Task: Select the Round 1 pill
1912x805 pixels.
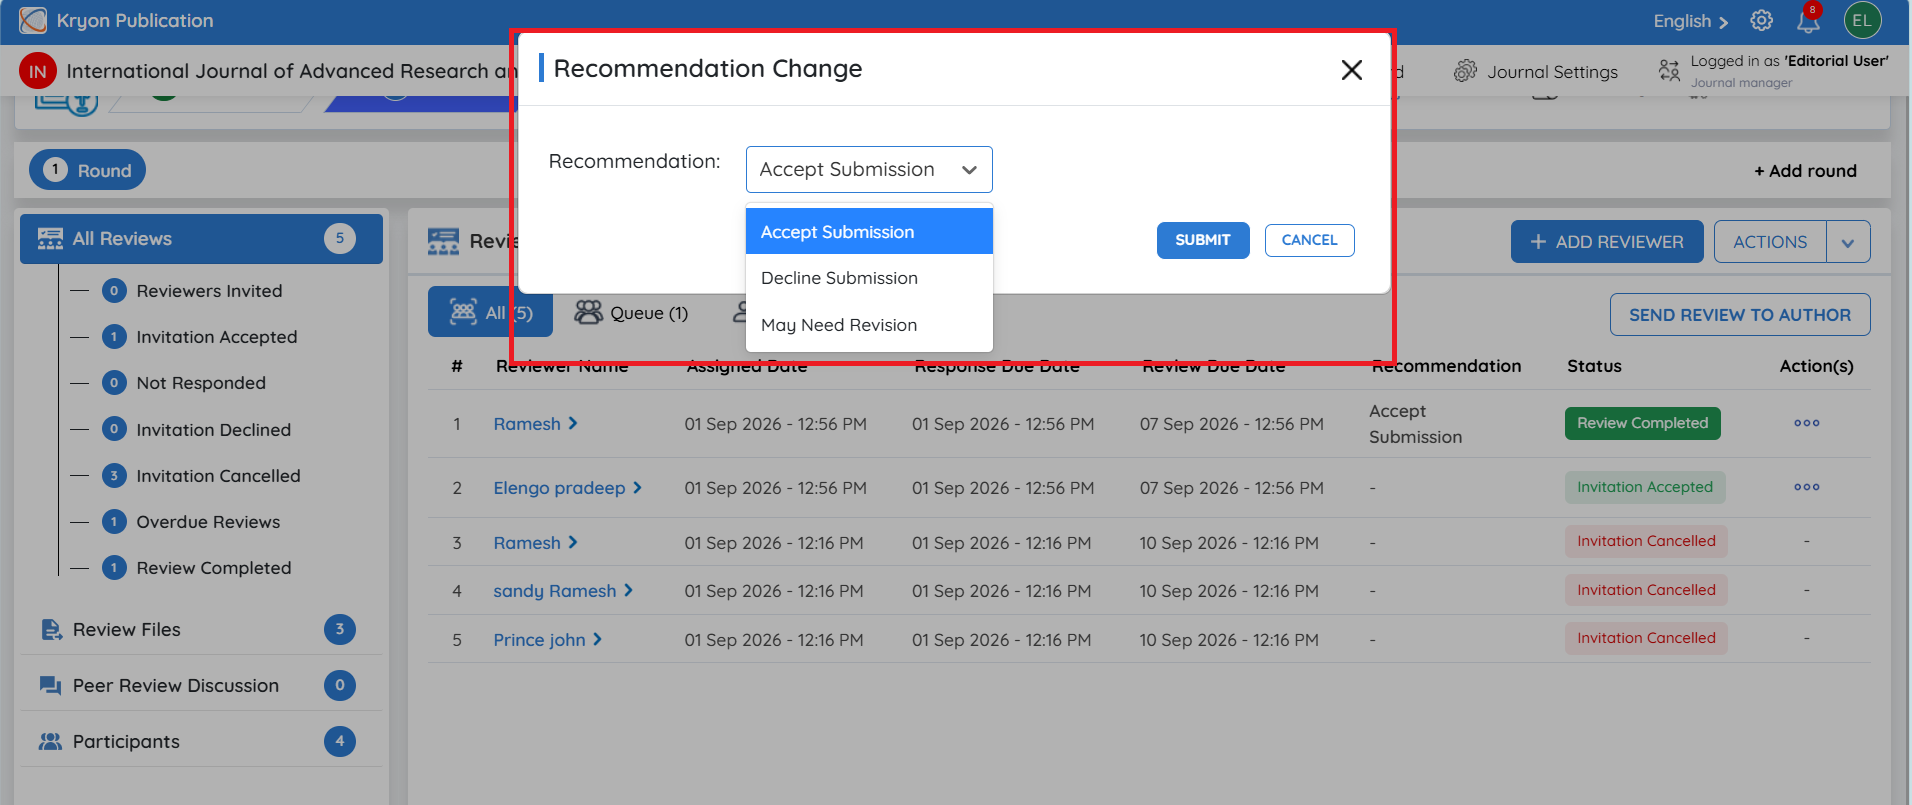Action: tap(88, 171)
